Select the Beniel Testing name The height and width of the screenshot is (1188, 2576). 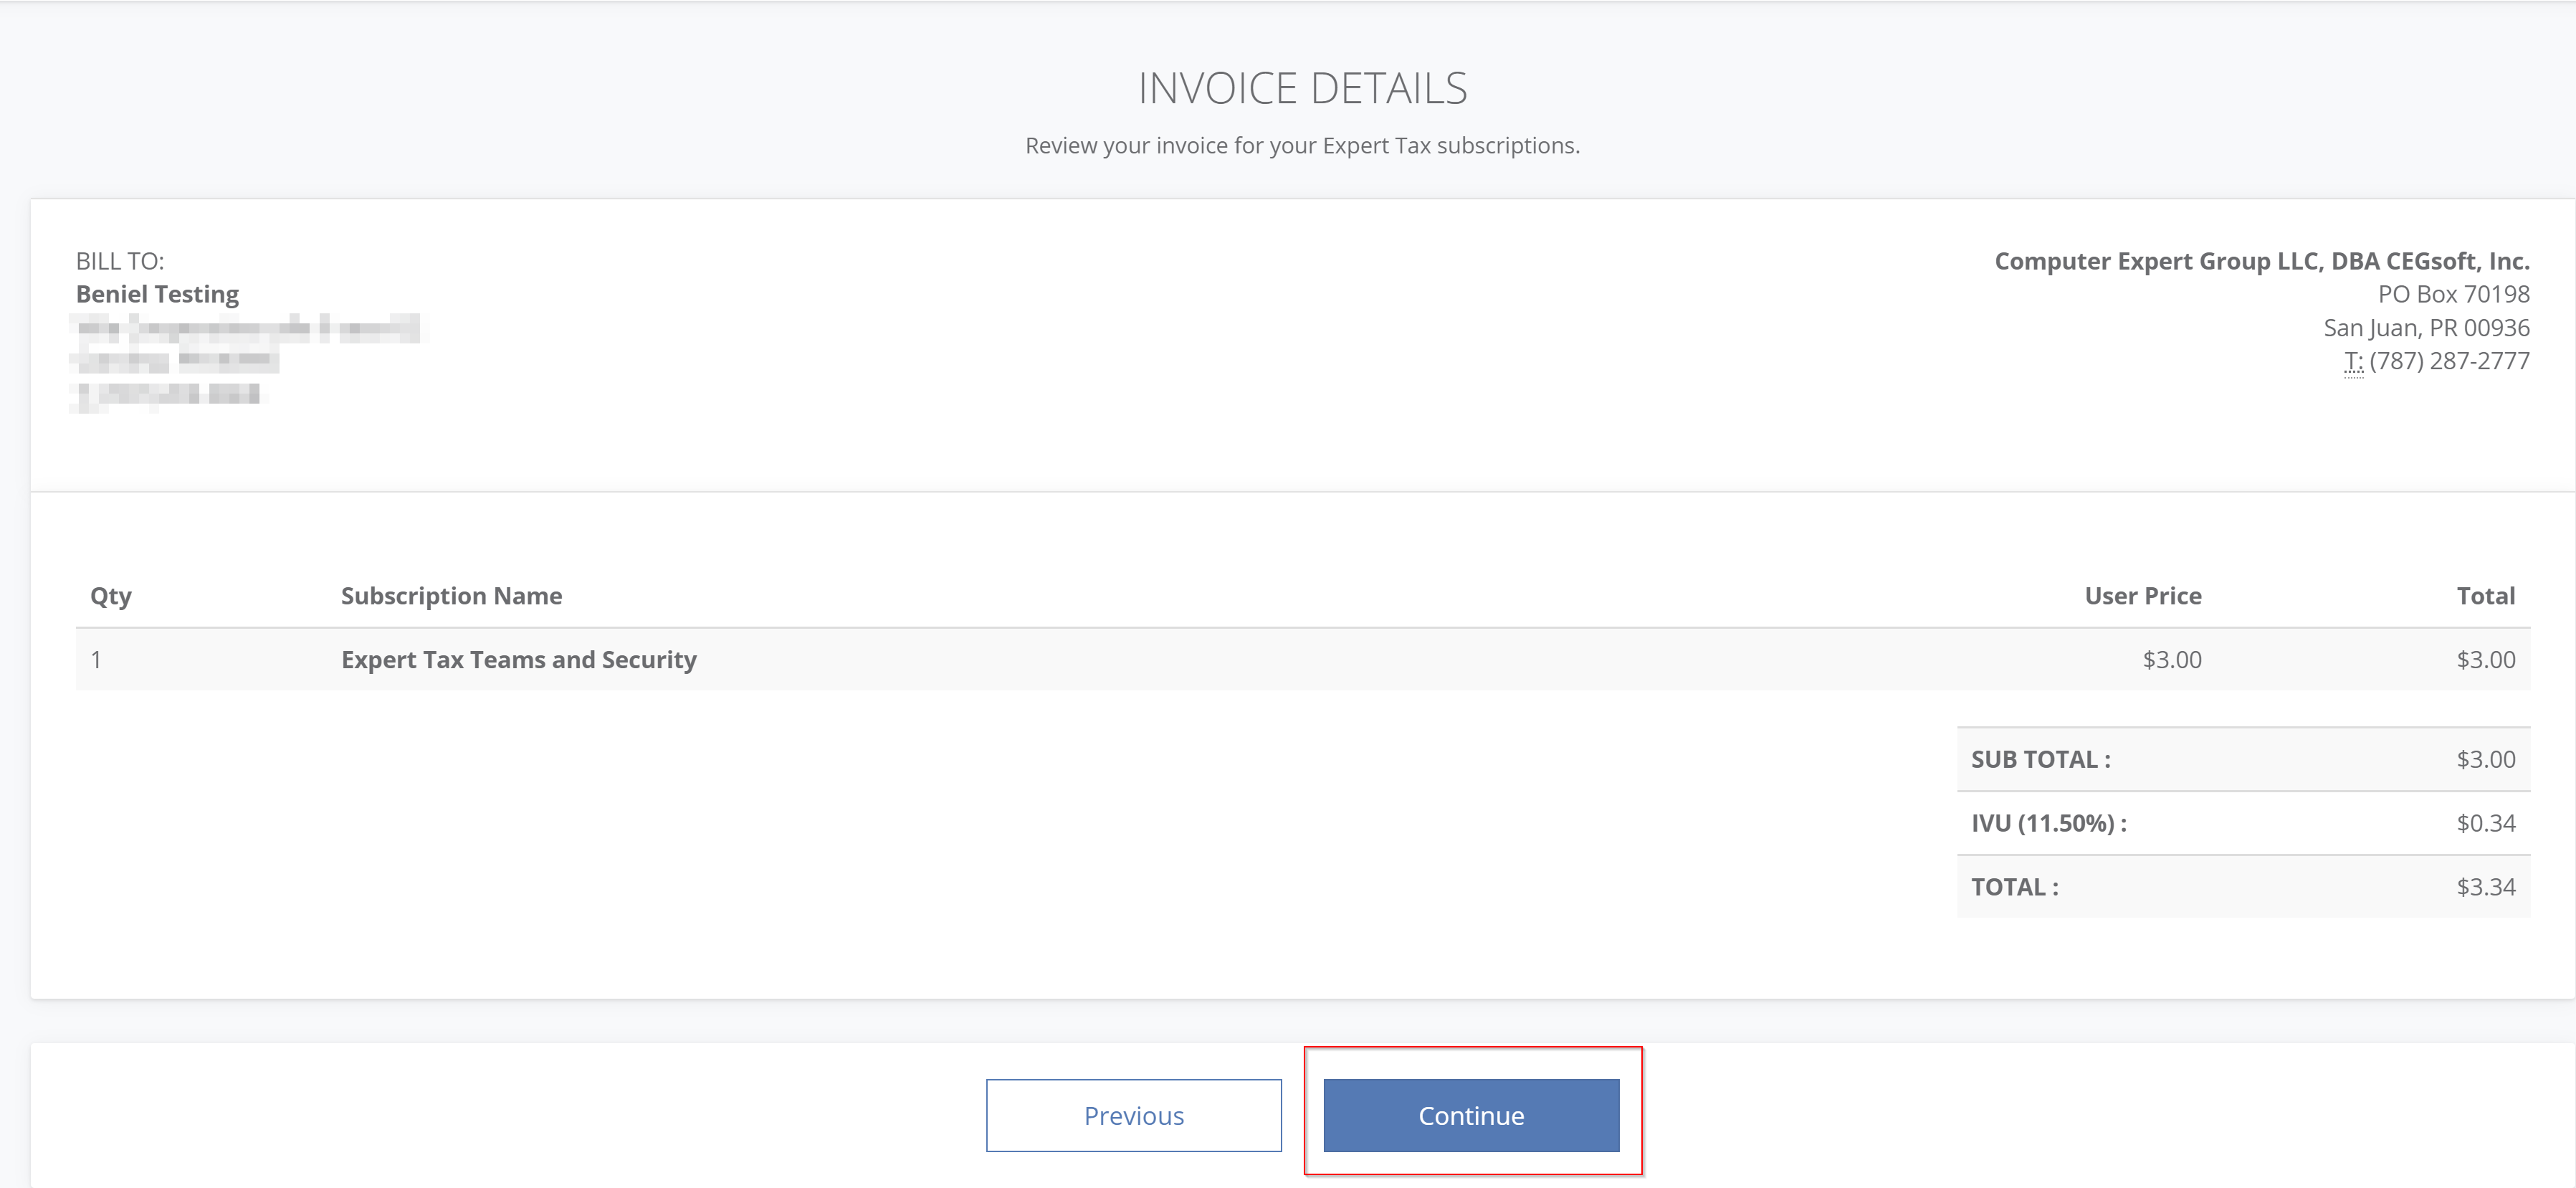[x=157, y=294]
